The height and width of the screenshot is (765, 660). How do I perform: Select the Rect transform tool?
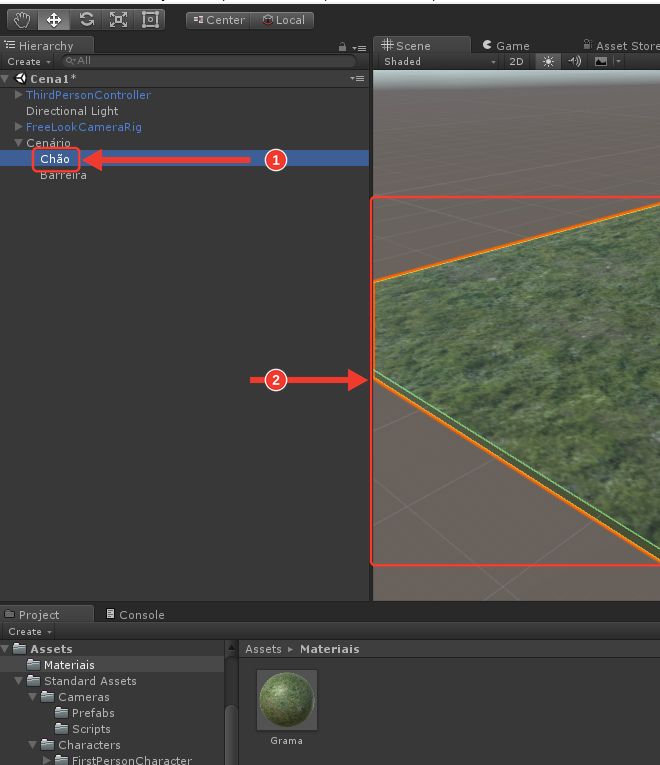point(150,20)
